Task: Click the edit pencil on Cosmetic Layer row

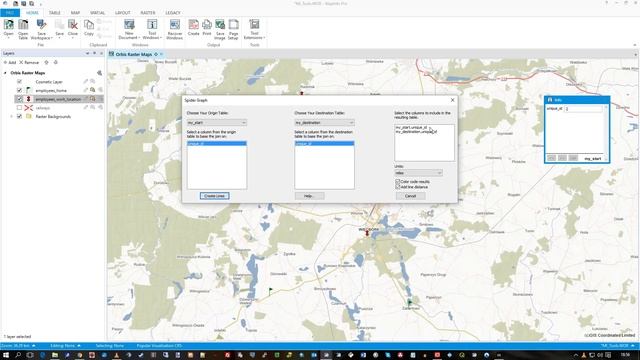Action: (86, 82)
